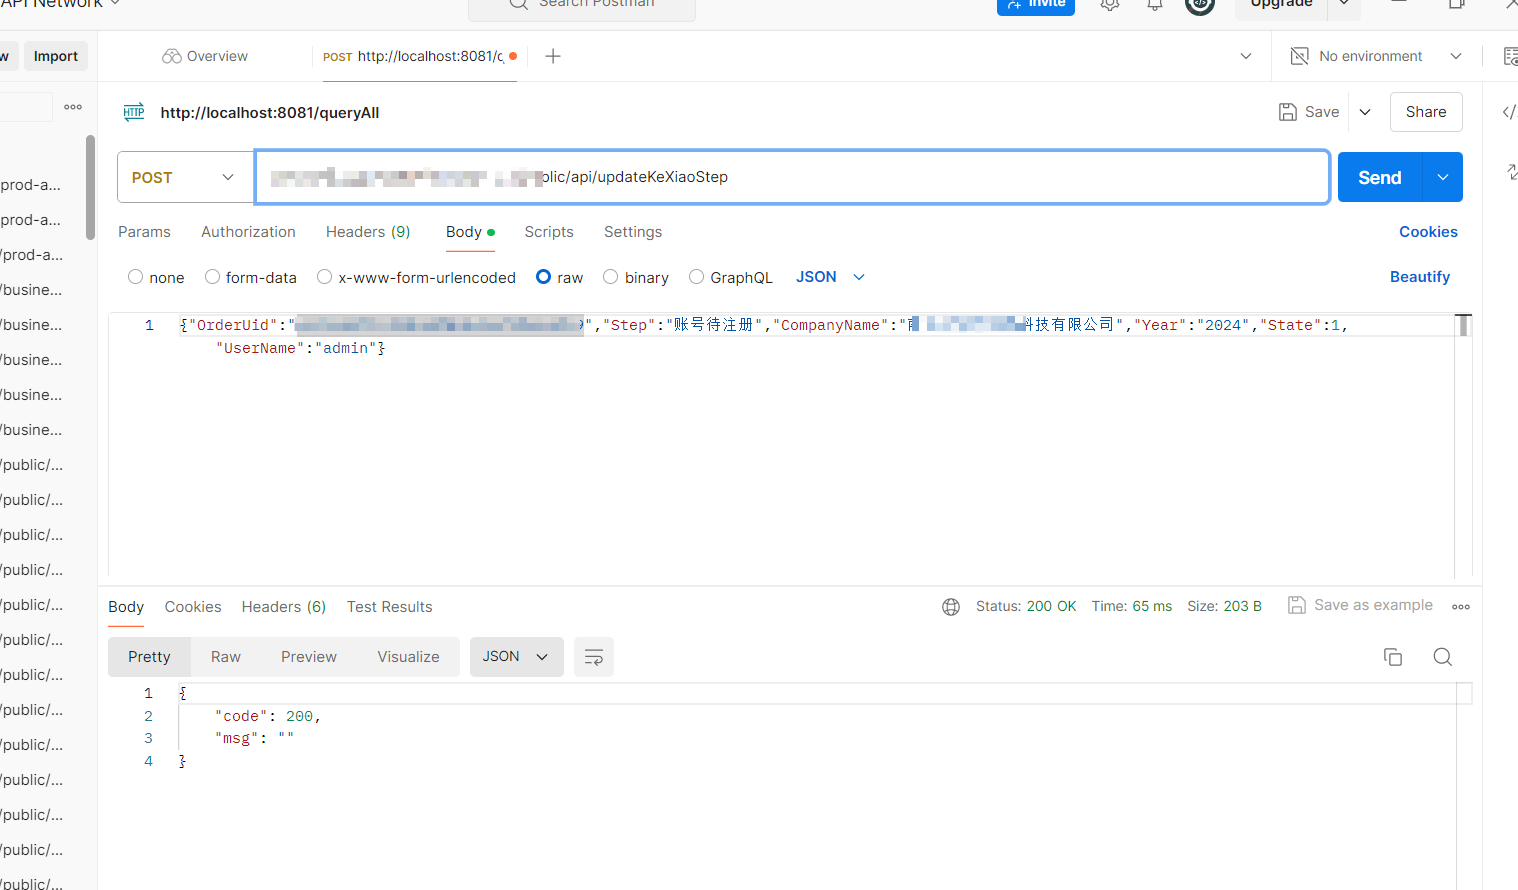
Task: Click the no-environment icon
Action: click(x=1300, y=56)
